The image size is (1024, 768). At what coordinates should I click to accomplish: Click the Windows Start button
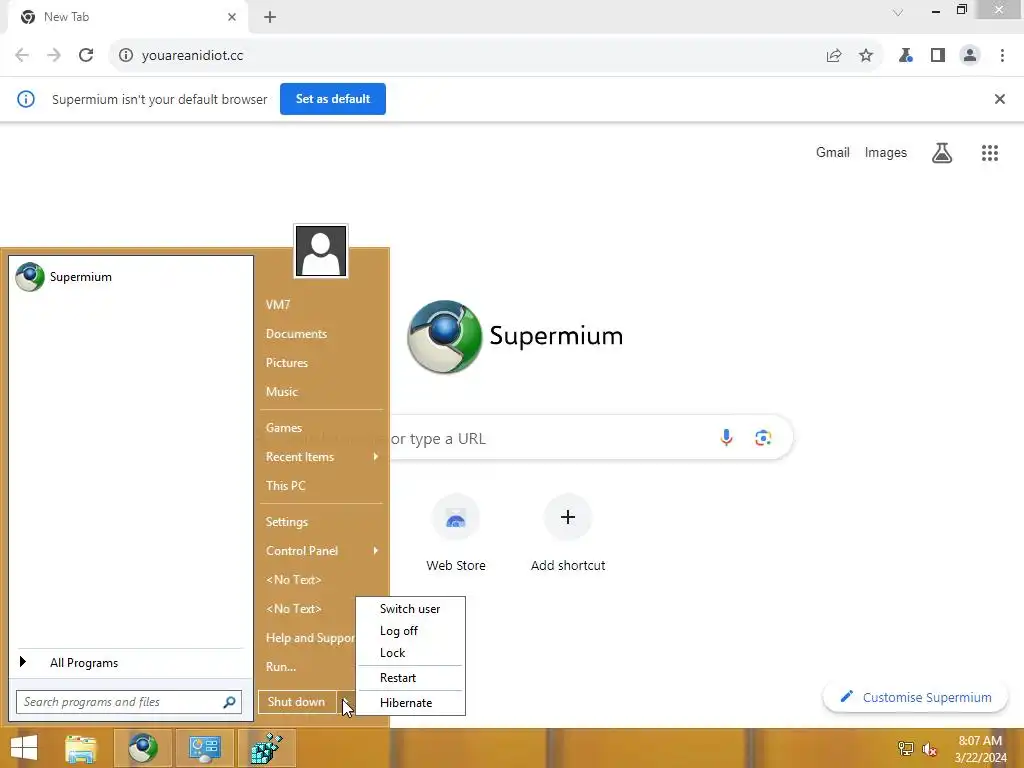24,748
